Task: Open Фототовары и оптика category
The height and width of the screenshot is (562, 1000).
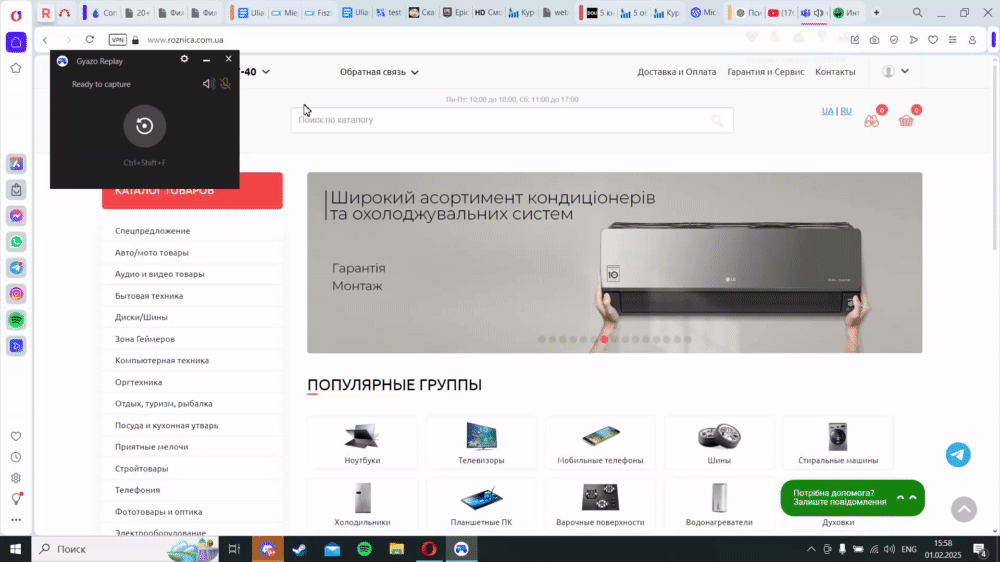Action: point(158,512)
